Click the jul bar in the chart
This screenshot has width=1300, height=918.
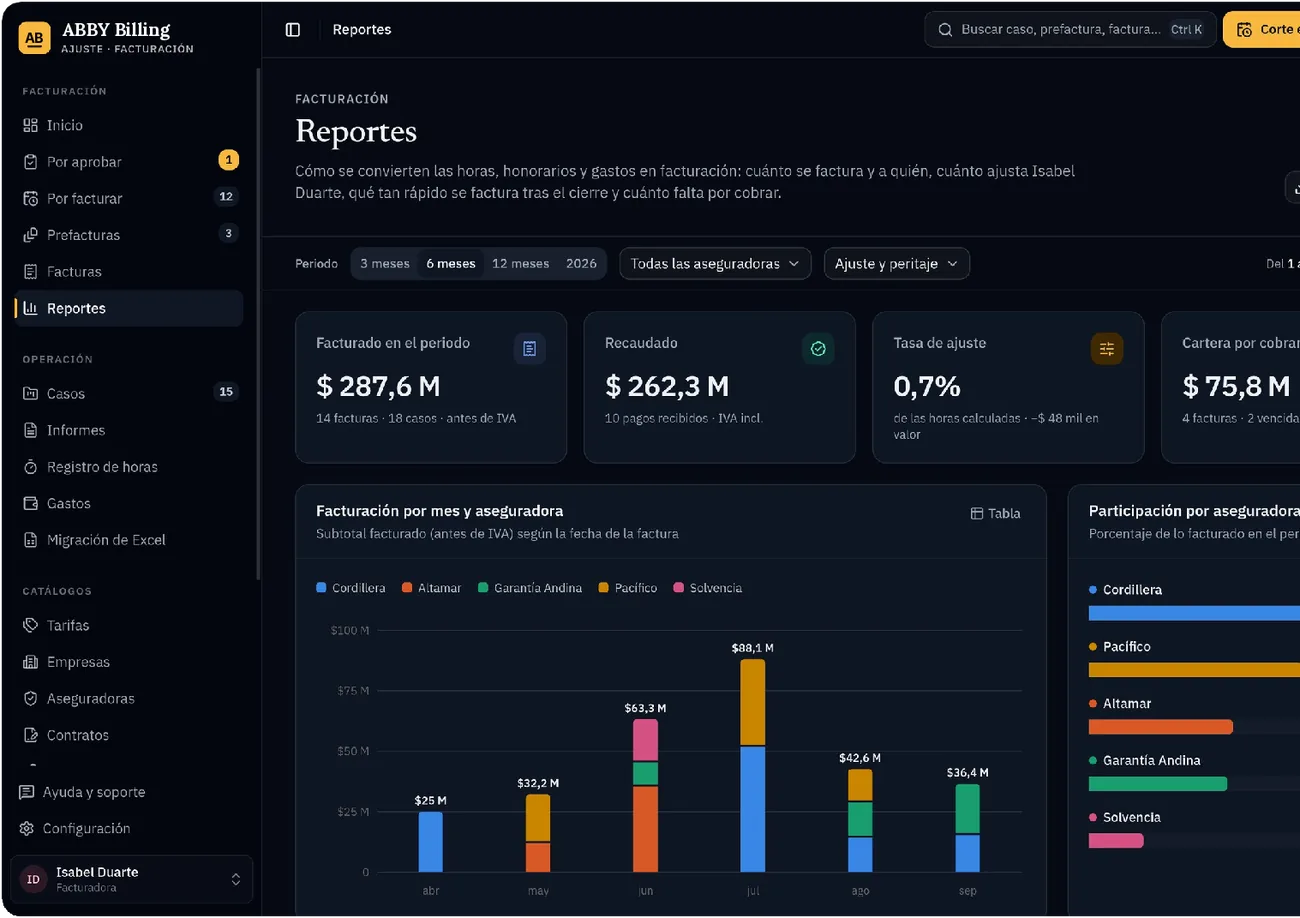click(753, 766)
